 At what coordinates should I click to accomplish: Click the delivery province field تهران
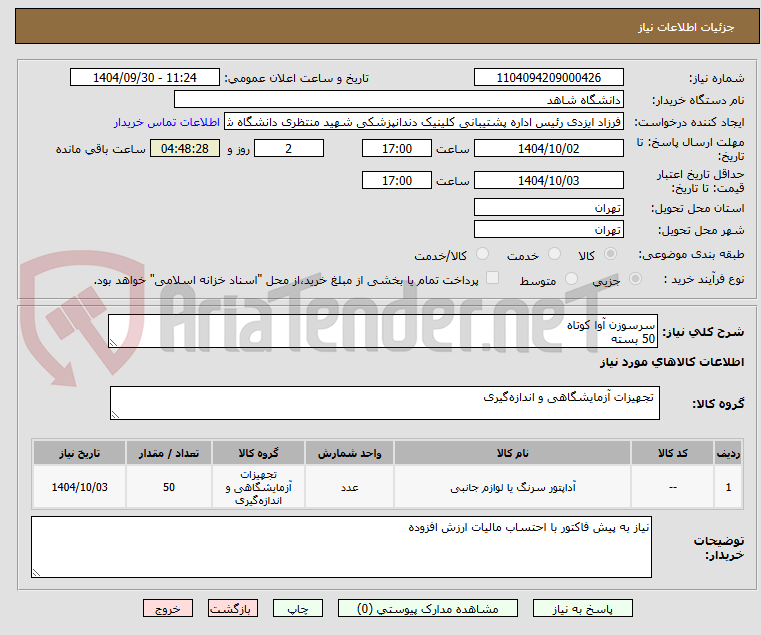point(548,207)
